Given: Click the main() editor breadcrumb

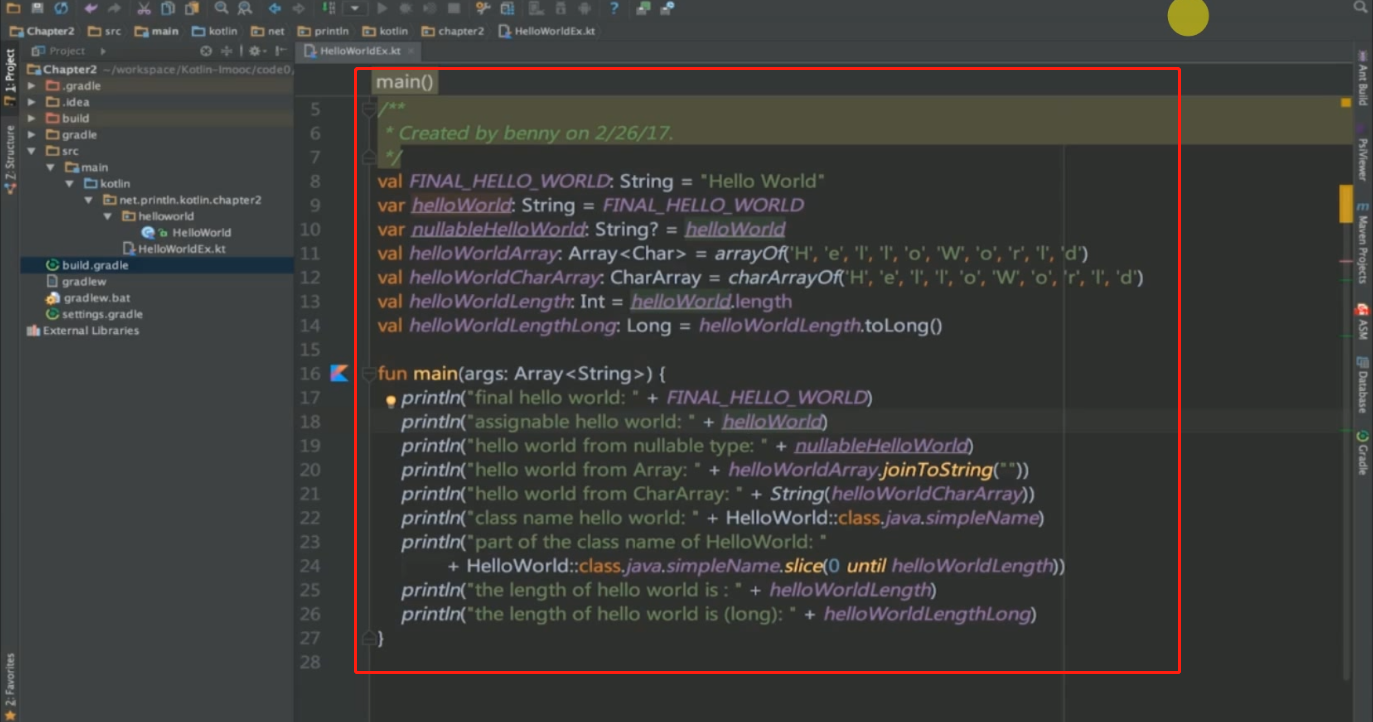Looking at the screenshot, I should point(405,82).
